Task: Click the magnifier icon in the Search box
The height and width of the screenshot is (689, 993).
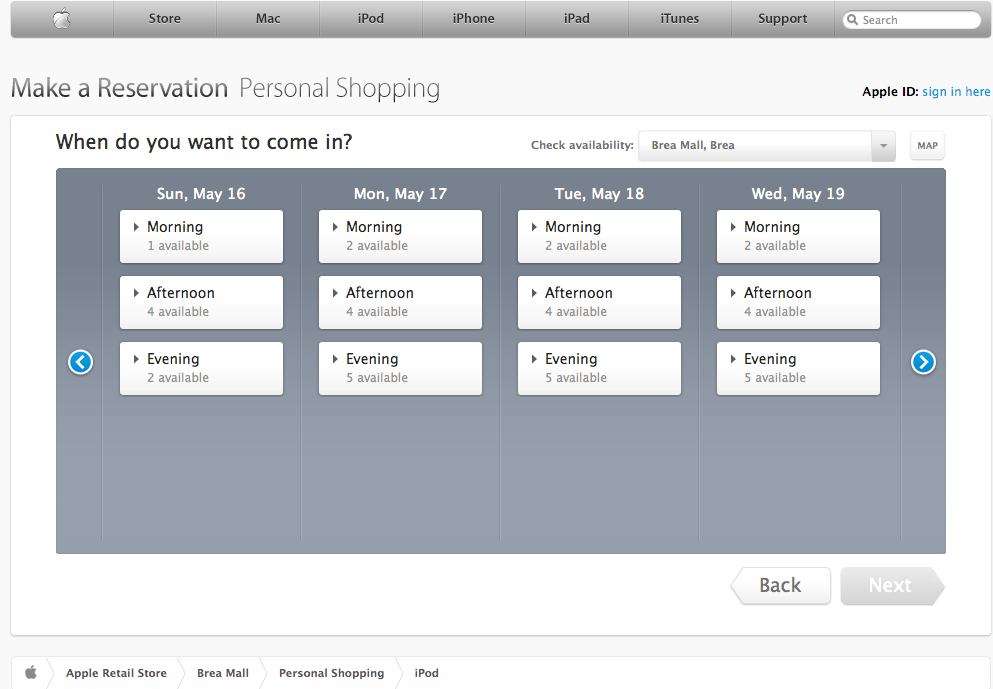Action: (x=852, y=20)
